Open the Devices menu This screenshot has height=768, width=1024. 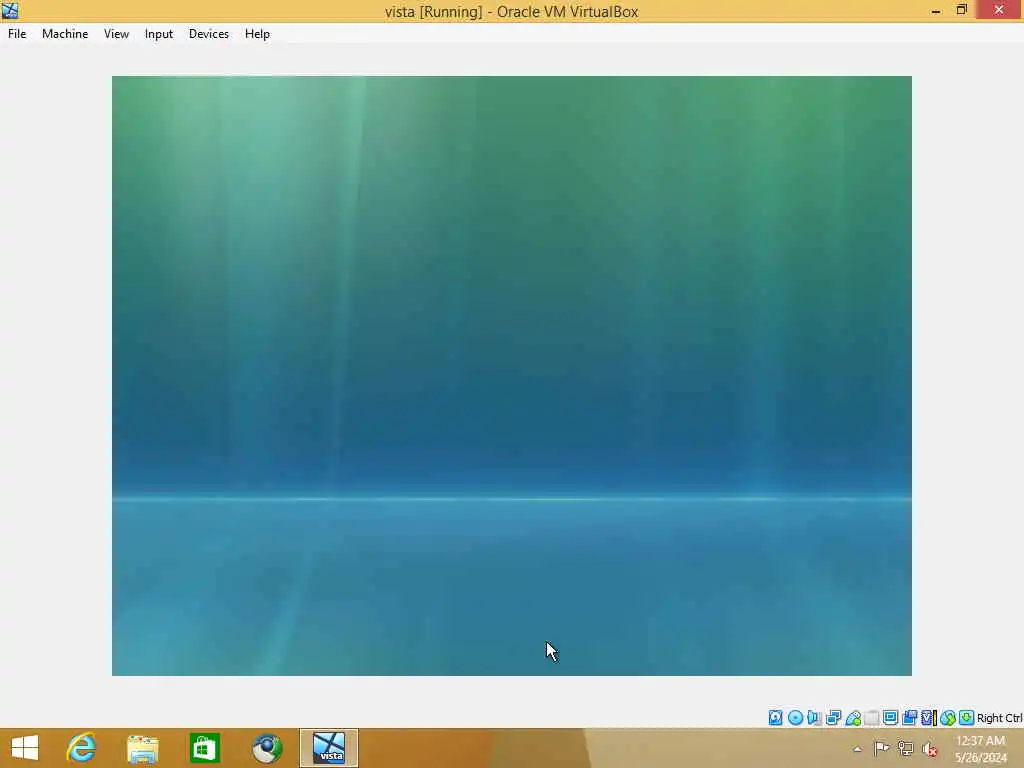209,34
